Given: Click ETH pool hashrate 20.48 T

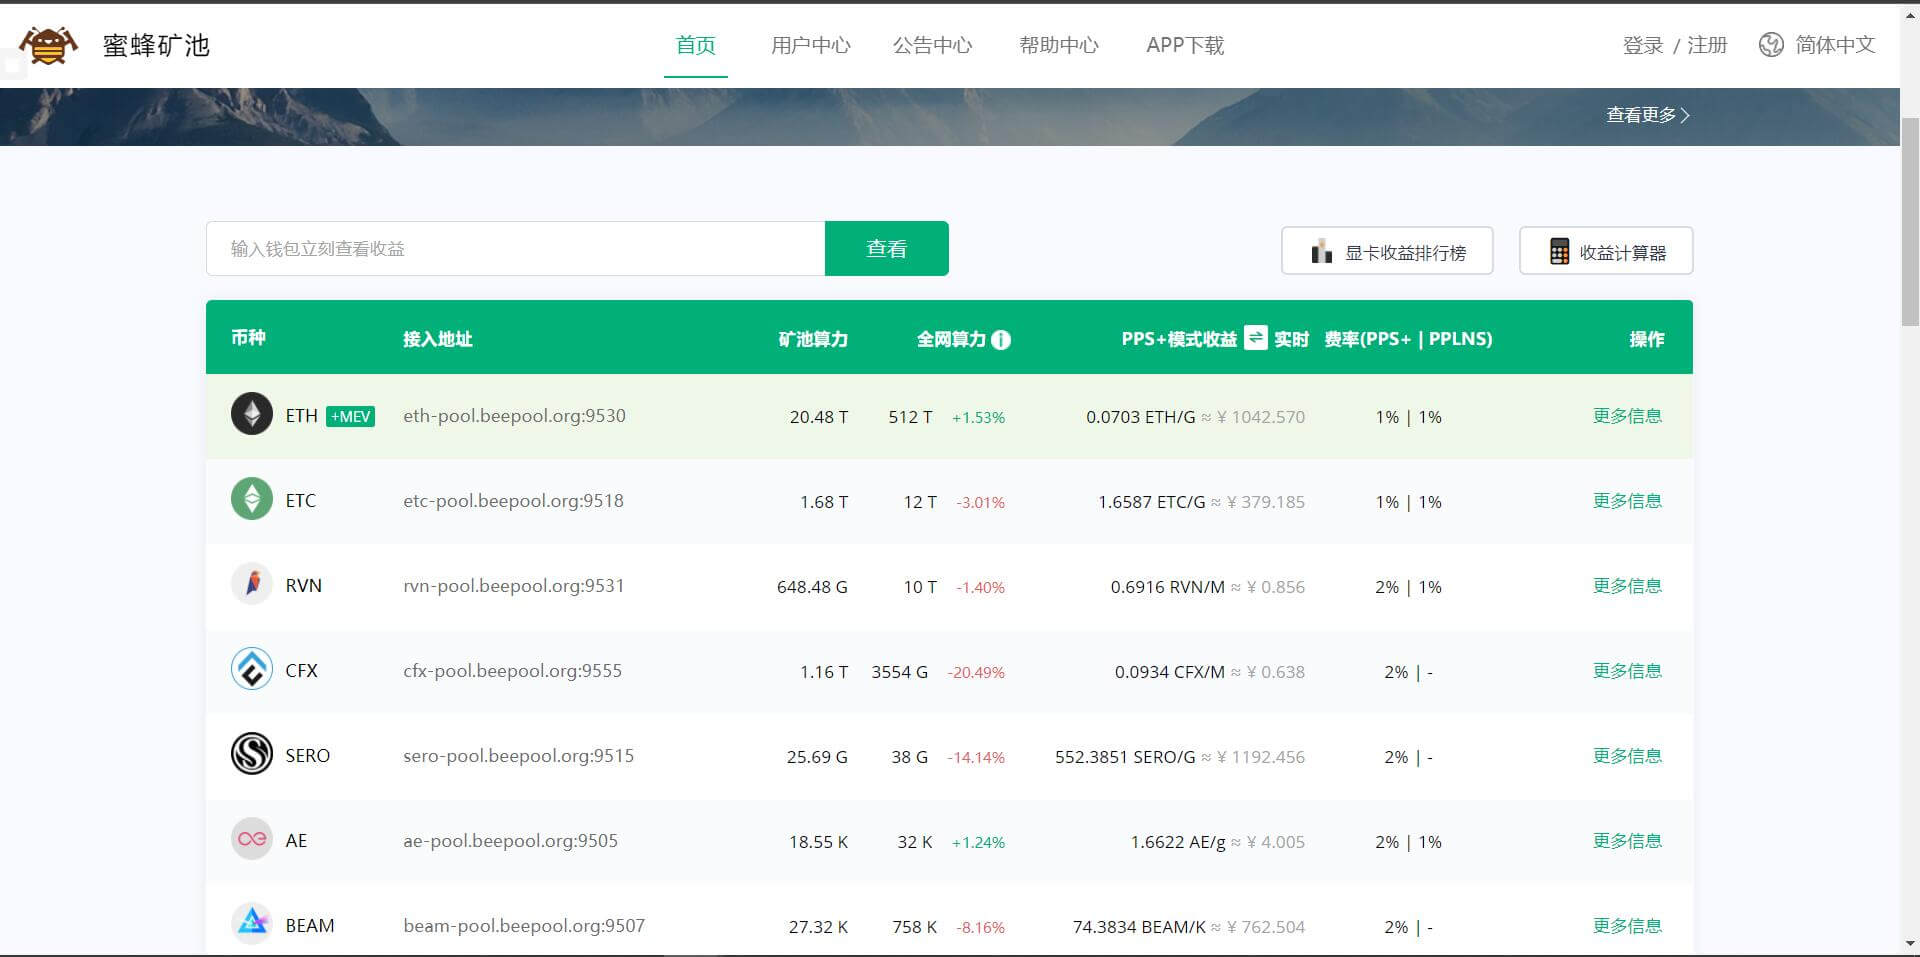Looking at the screenshot, I should (818, 417).
